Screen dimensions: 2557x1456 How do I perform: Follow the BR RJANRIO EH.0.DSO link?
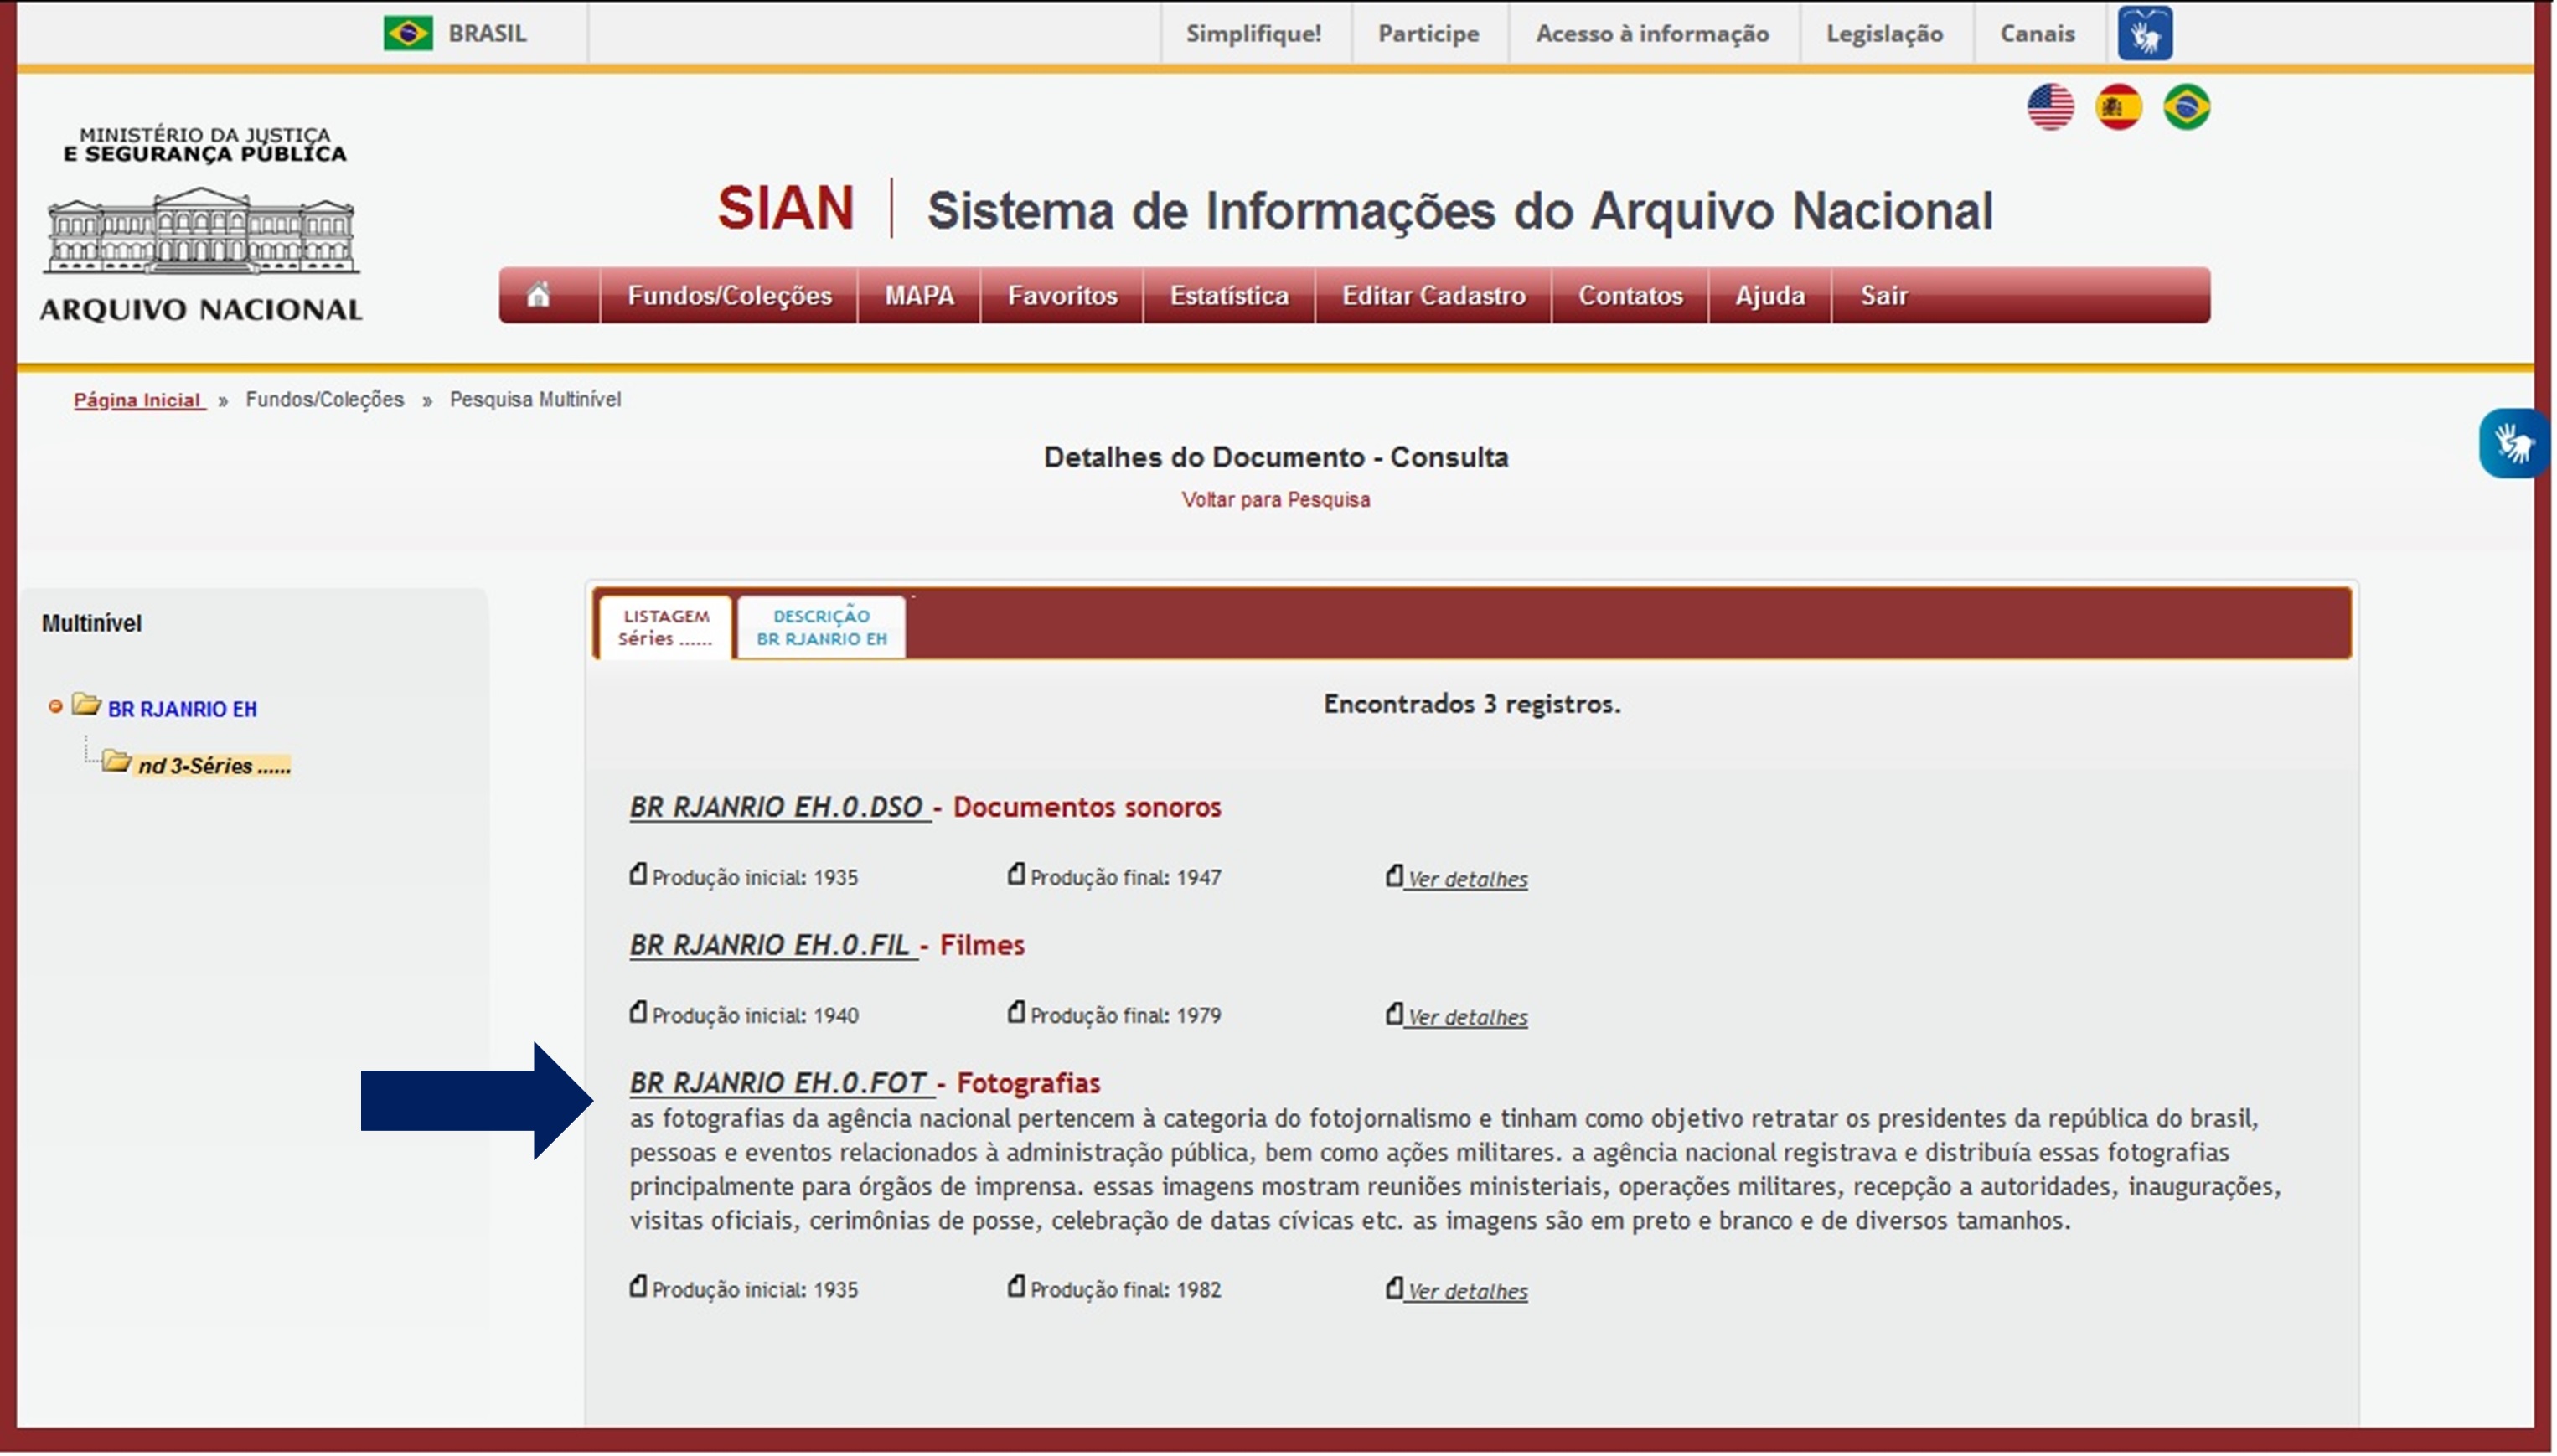(779, 806)
